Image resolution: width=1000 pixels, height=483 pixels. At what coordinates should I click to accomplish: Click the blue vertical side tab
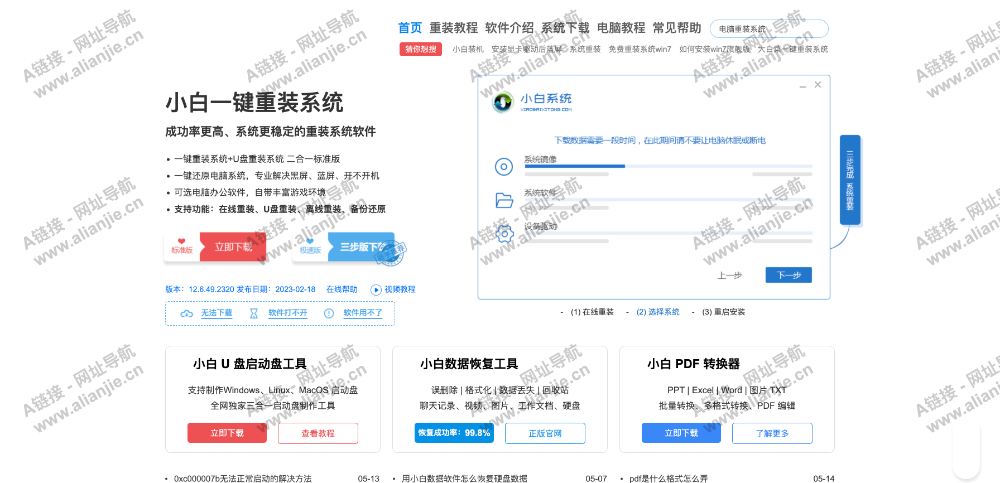(x=850, y=180)
